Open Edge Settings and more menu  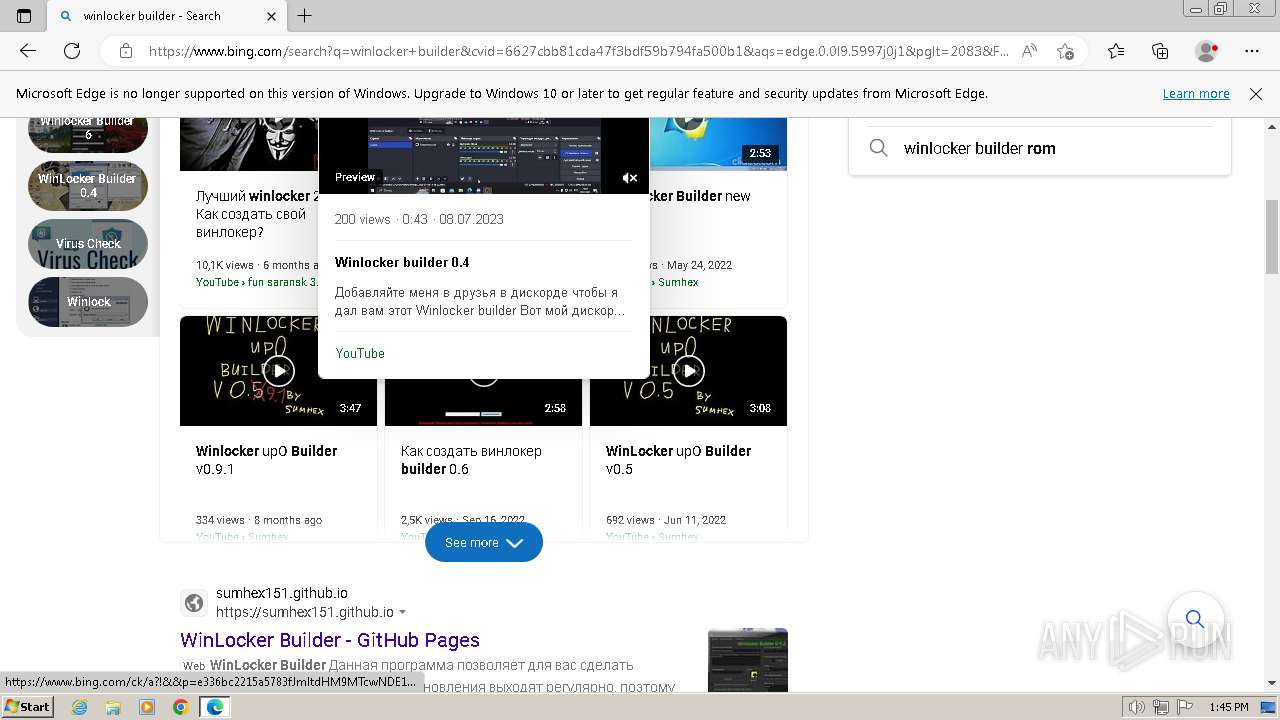[x=1252, y=51]
